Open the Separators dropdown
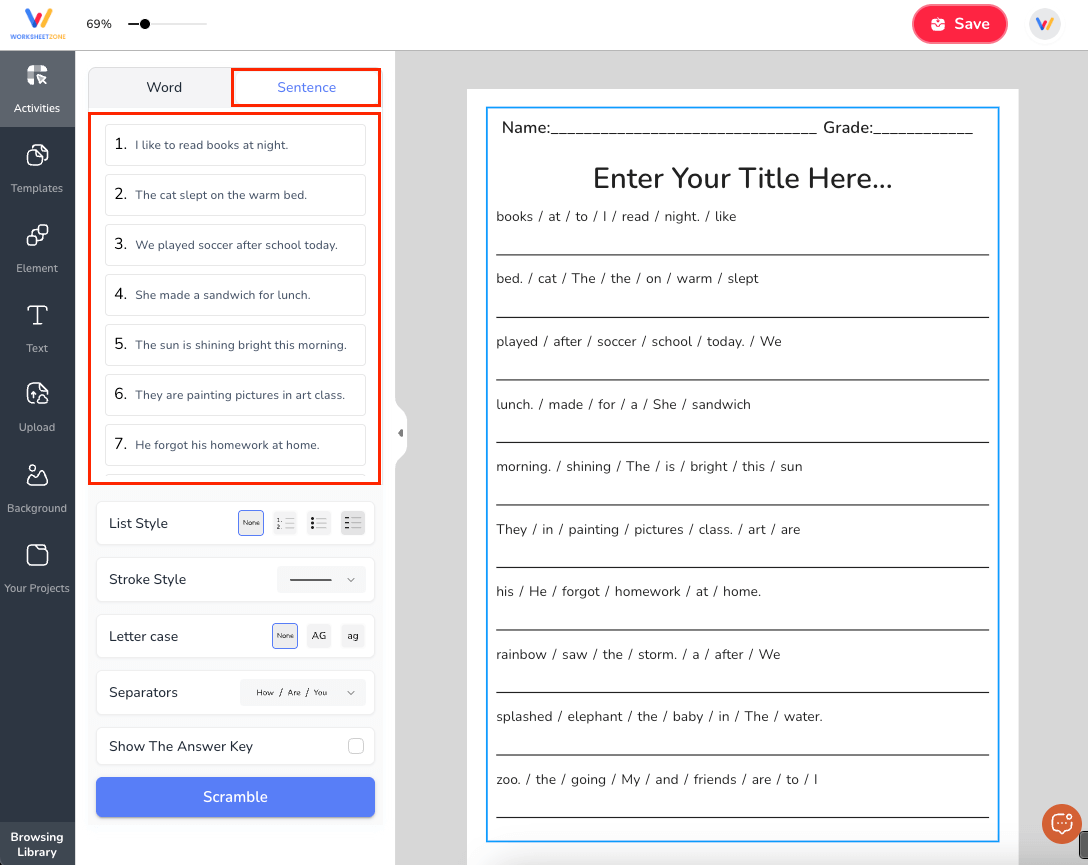This screenshot has width=1088, height=865. [x=303, y=692]
